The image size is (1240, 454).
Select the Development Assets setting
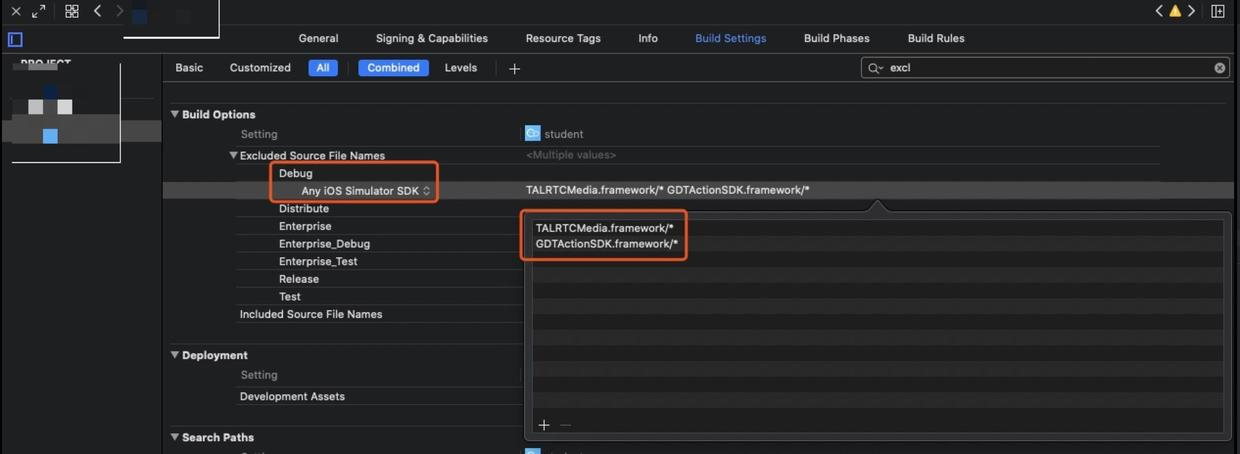[292, 396]
